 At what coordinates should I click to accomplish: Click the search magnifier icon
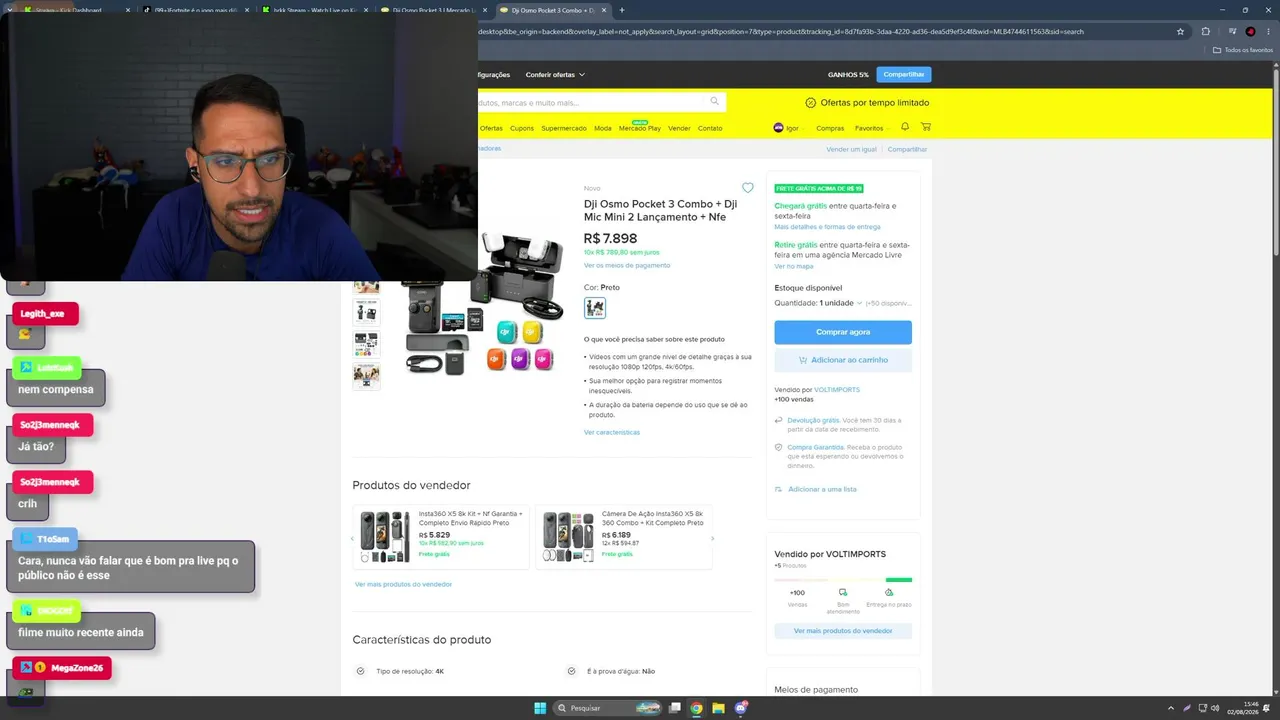714,101
